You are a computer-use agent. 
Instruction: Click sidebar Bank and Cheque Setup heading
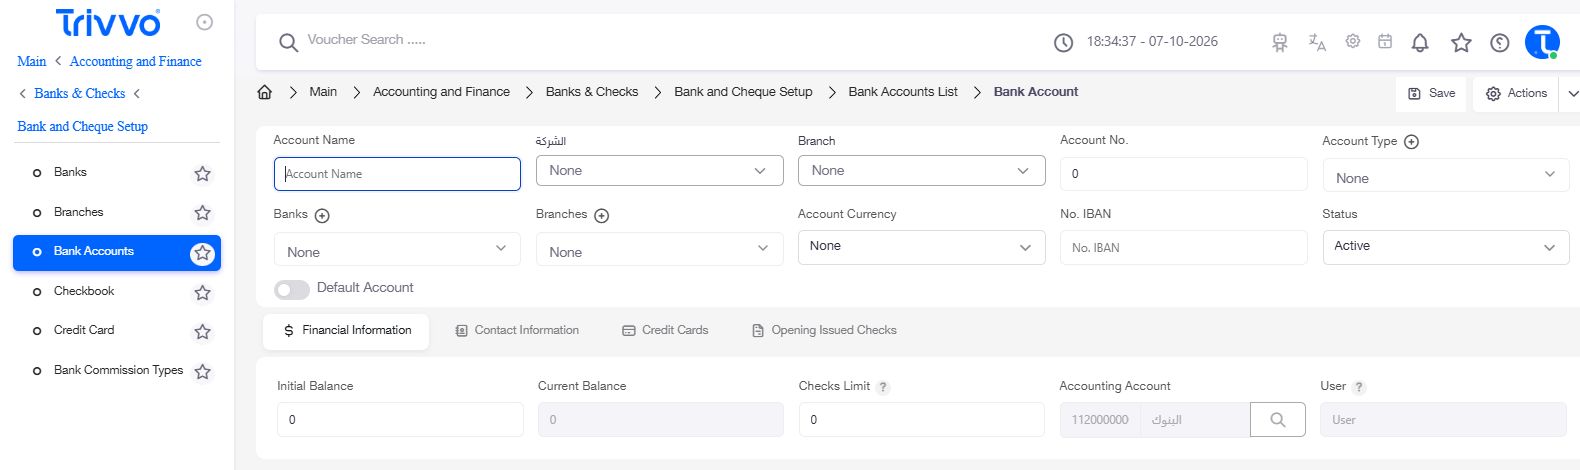[82, 127]
